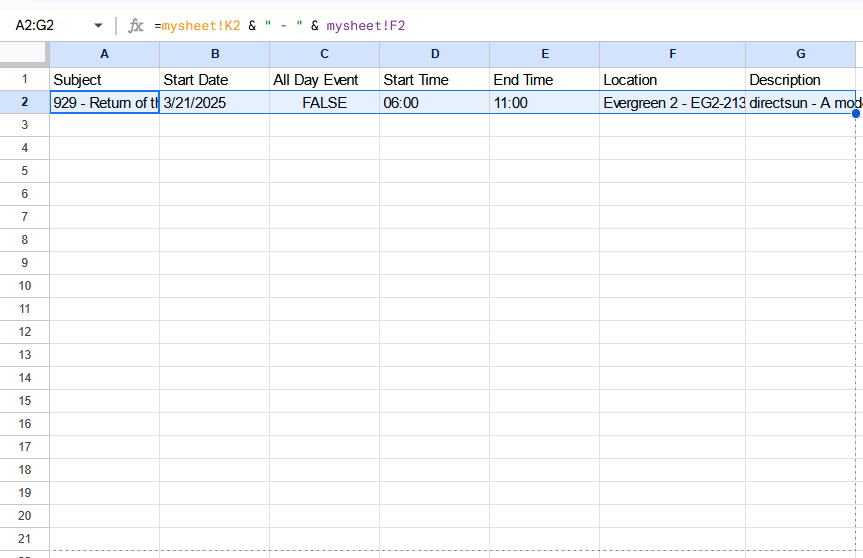Select column F header

[x=673, y=54]
